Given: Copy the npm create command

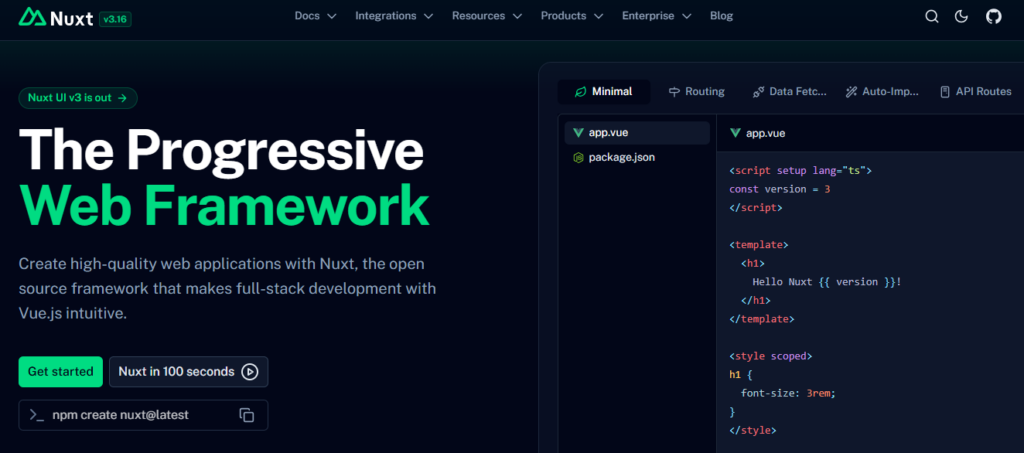Looking at the screenshot, I should pyautogui.click(x=246, y=415).
